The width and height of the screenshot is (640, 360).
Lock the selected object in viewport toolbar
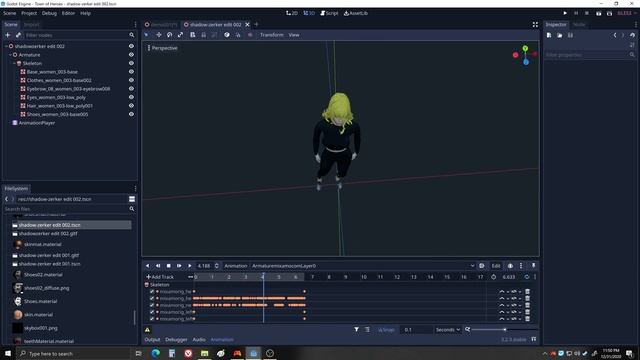203,35
